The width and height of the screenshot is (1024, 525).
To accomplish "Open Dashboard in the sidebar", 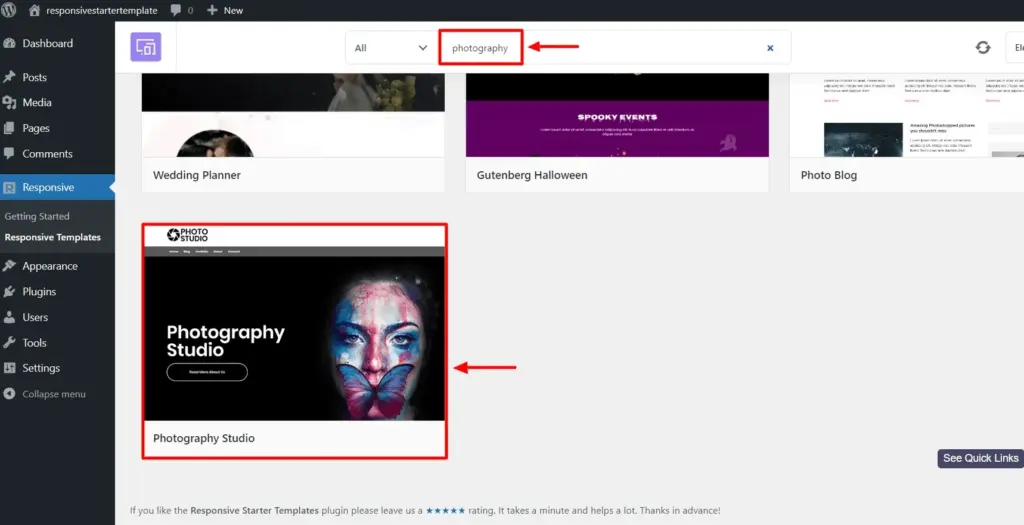I will pos(47,43).
